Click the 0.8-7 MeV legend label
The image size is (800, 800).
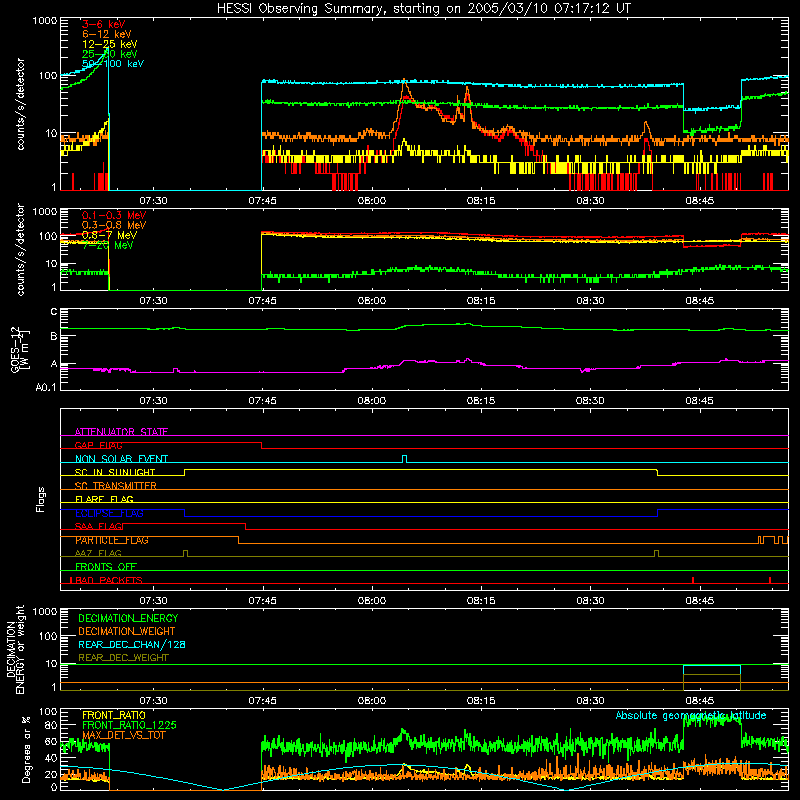(109, 235)
